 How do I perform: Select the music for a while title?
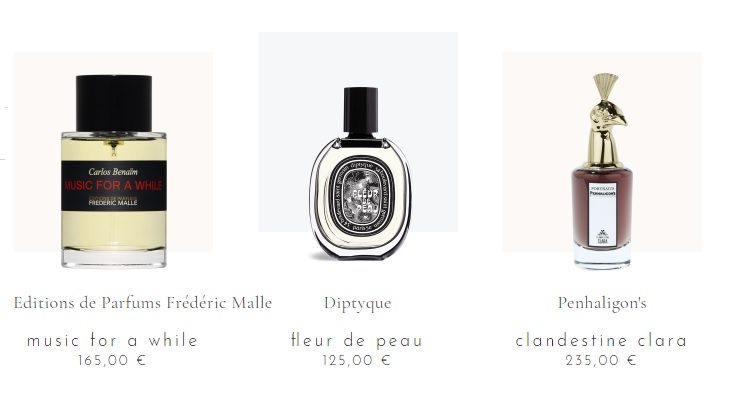(113, 340)
